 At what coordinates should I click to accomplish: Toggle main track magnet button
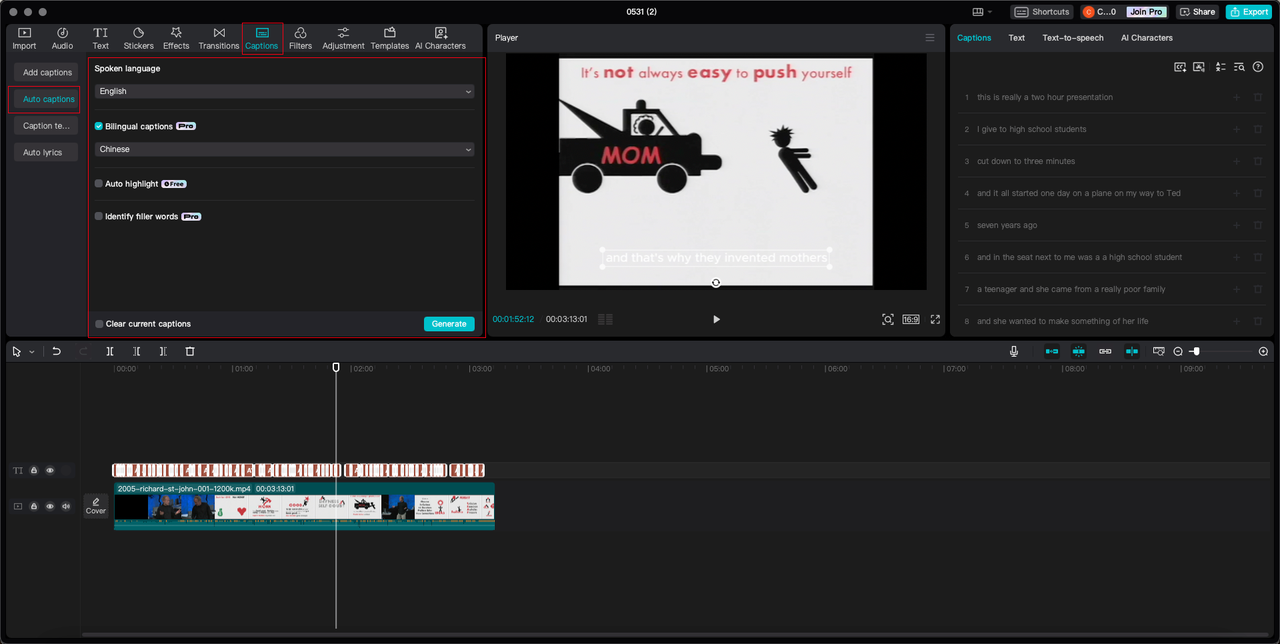(x=1052, y=351)
